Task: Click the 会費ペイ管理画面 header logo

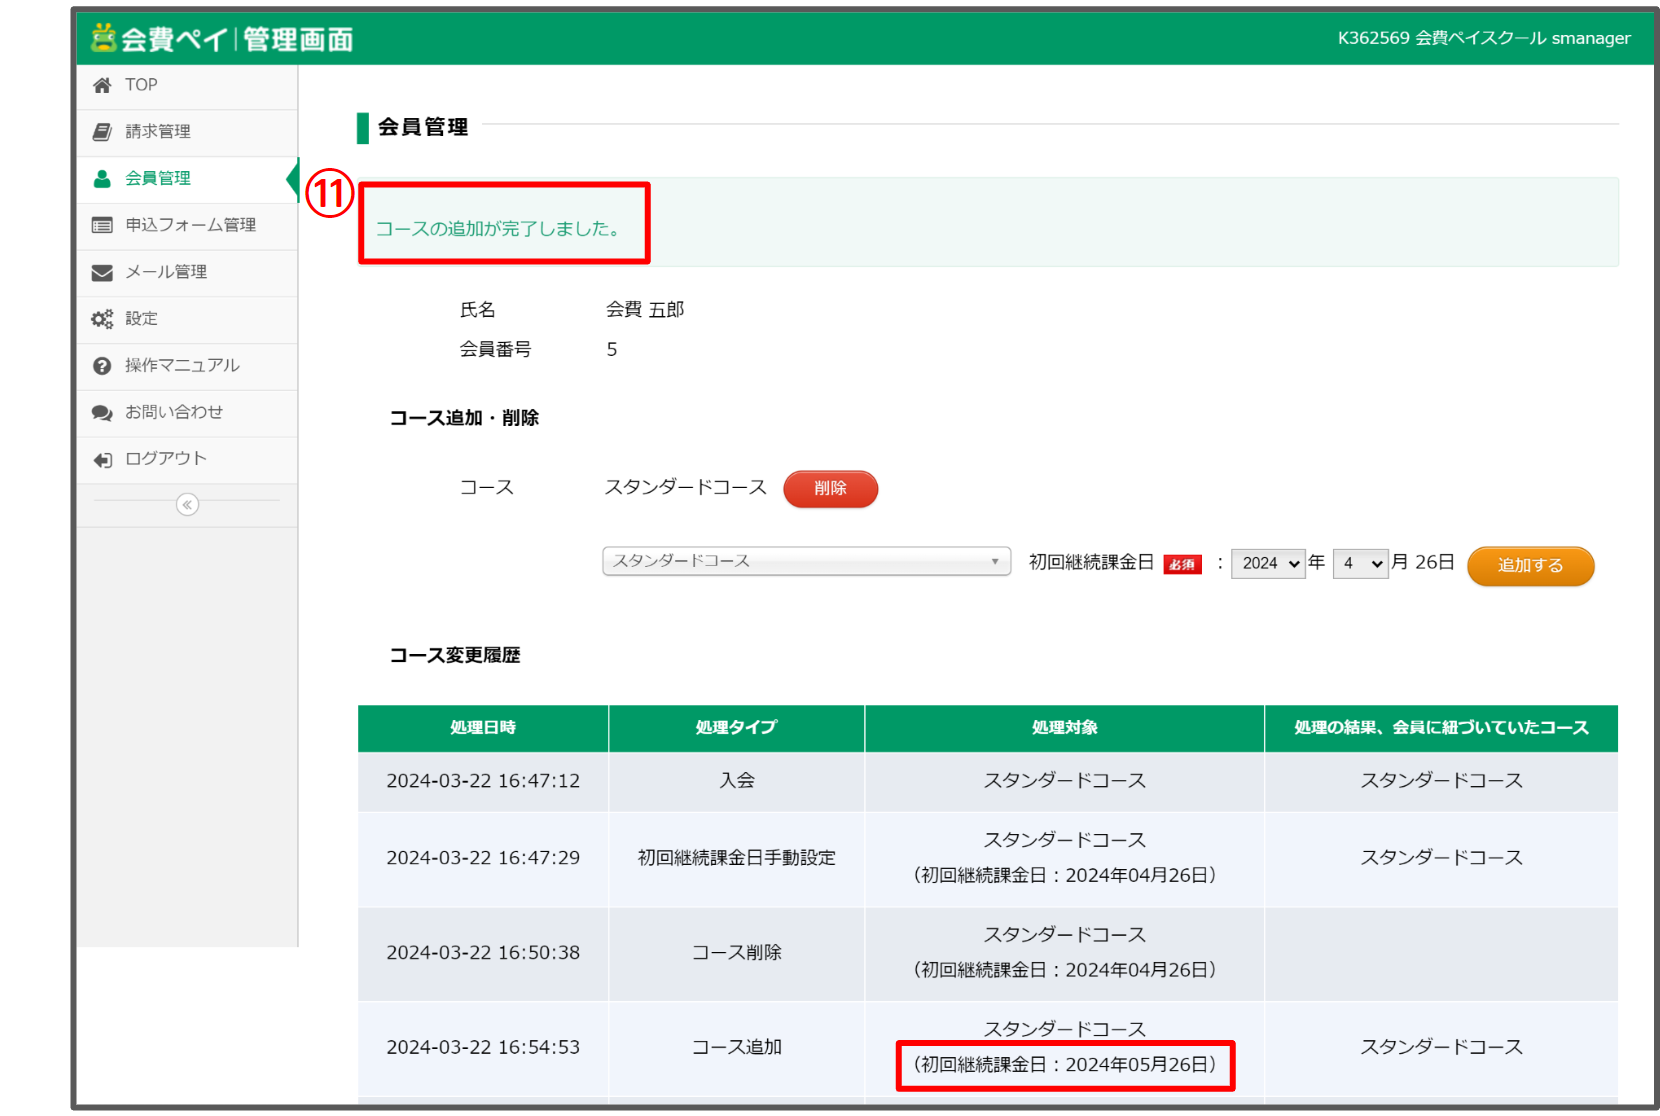Action: point(222,39)
